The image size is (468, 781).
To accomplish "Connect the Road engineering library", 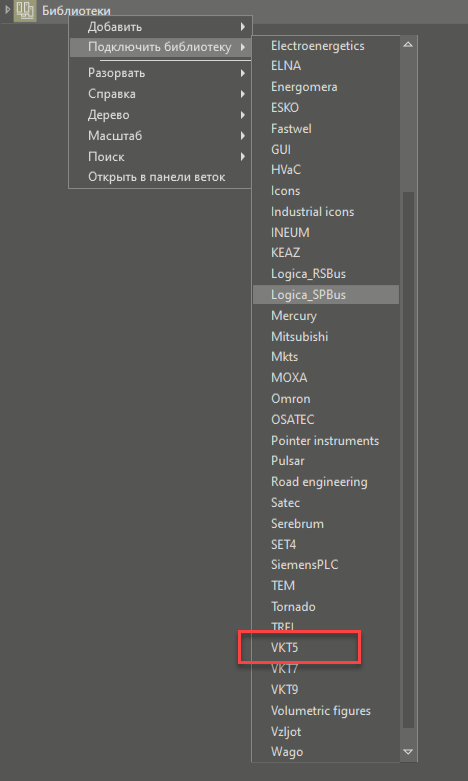I will pyautogui.click(x=326, y=482).
